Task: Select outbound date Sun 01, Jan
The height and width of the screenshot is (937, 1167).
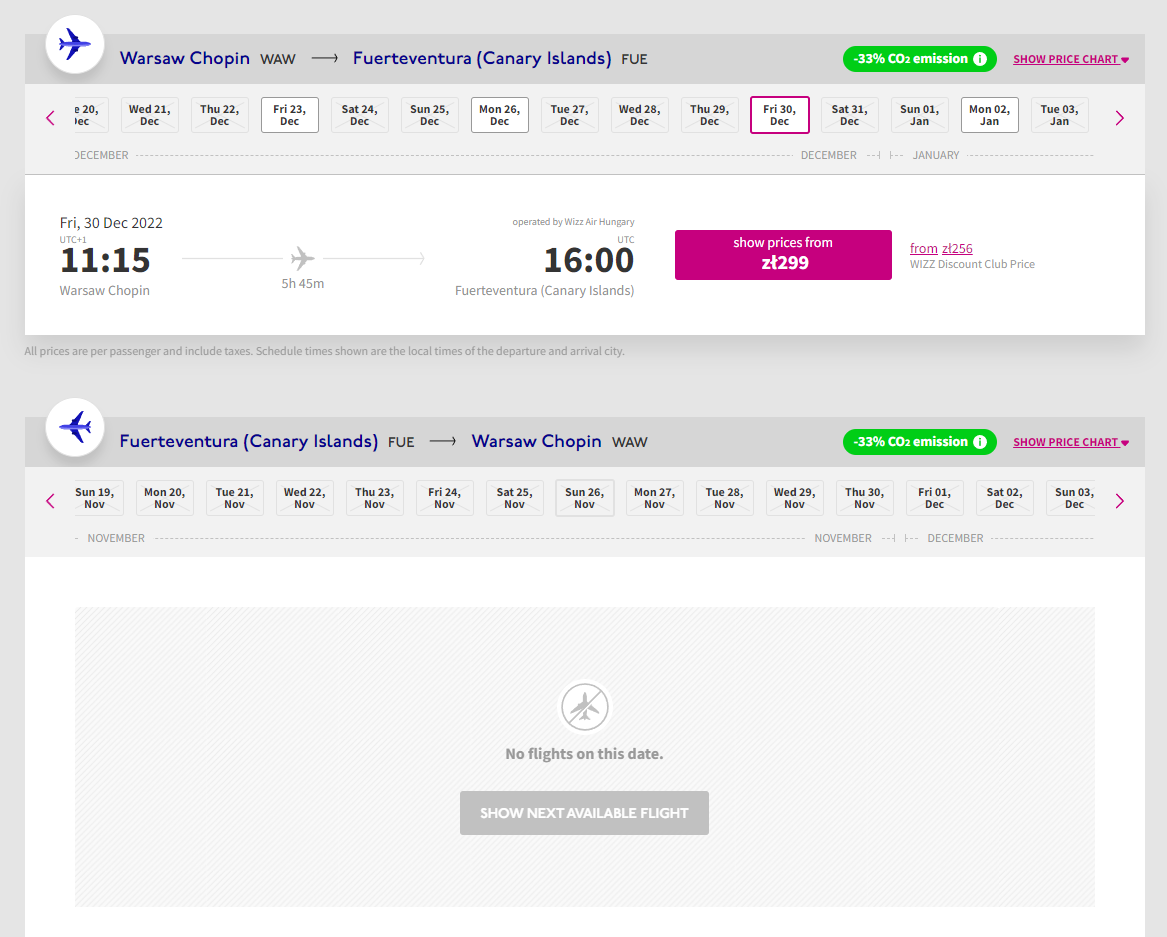Action: (919, 115)
